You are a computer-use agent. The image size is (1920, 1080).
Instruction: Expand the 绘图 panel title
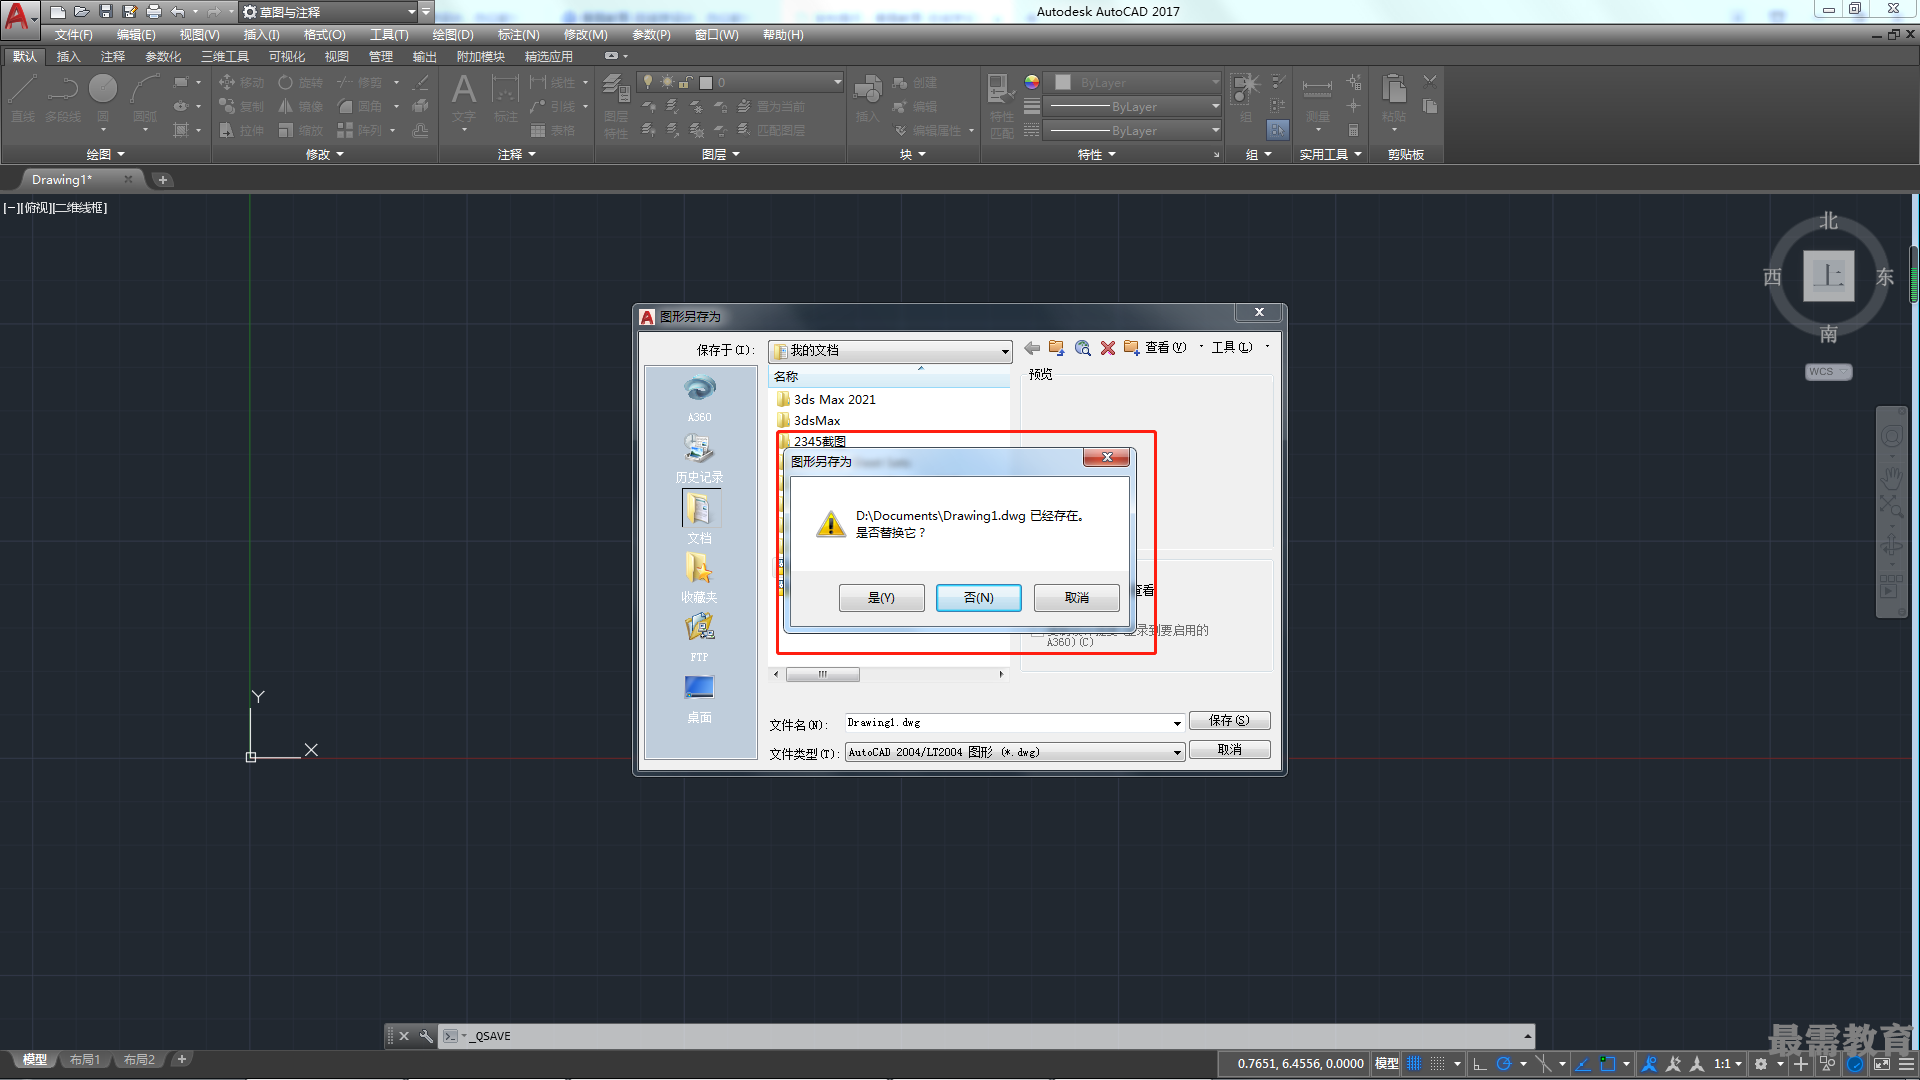[105, 154]
